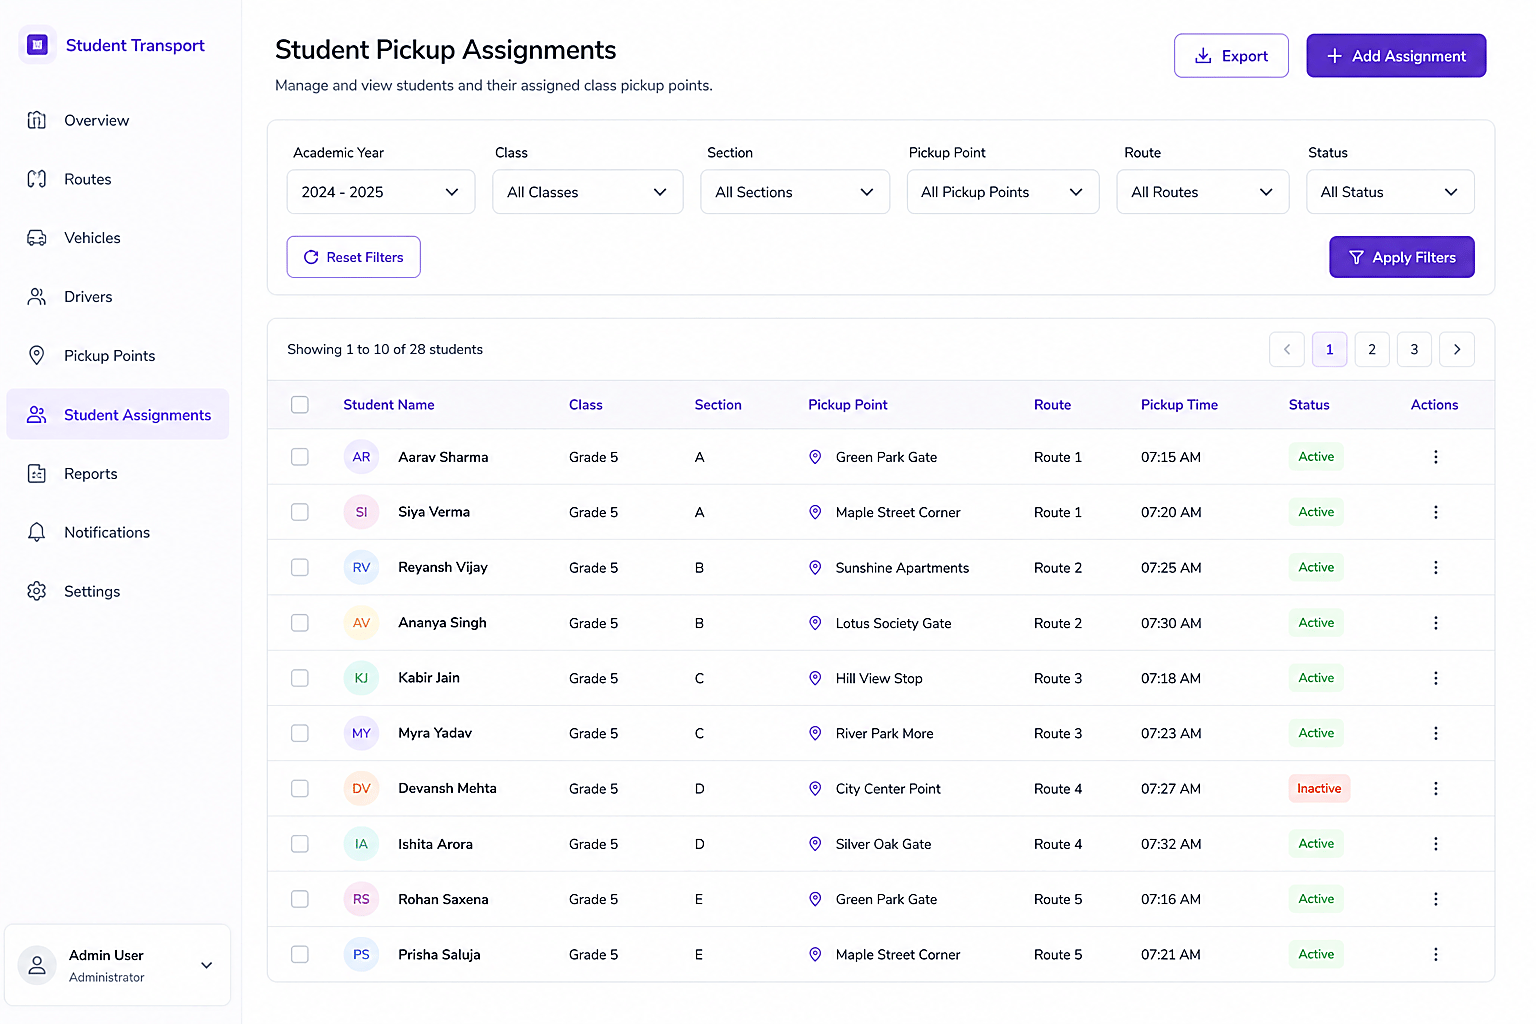Click the RV avatar for Reyansh Vijay

(x=361, y=567)
